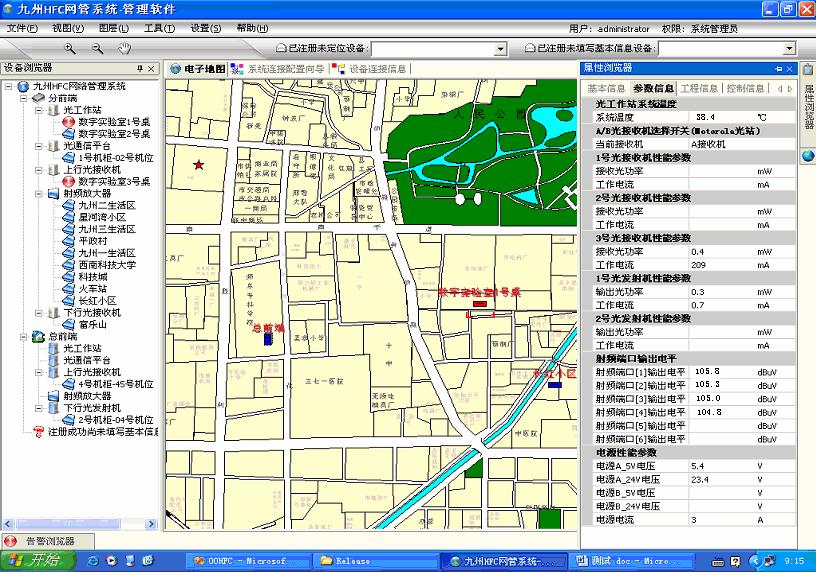
Task: Click the zoom out magnifier tool
Action: click(97, 48)
